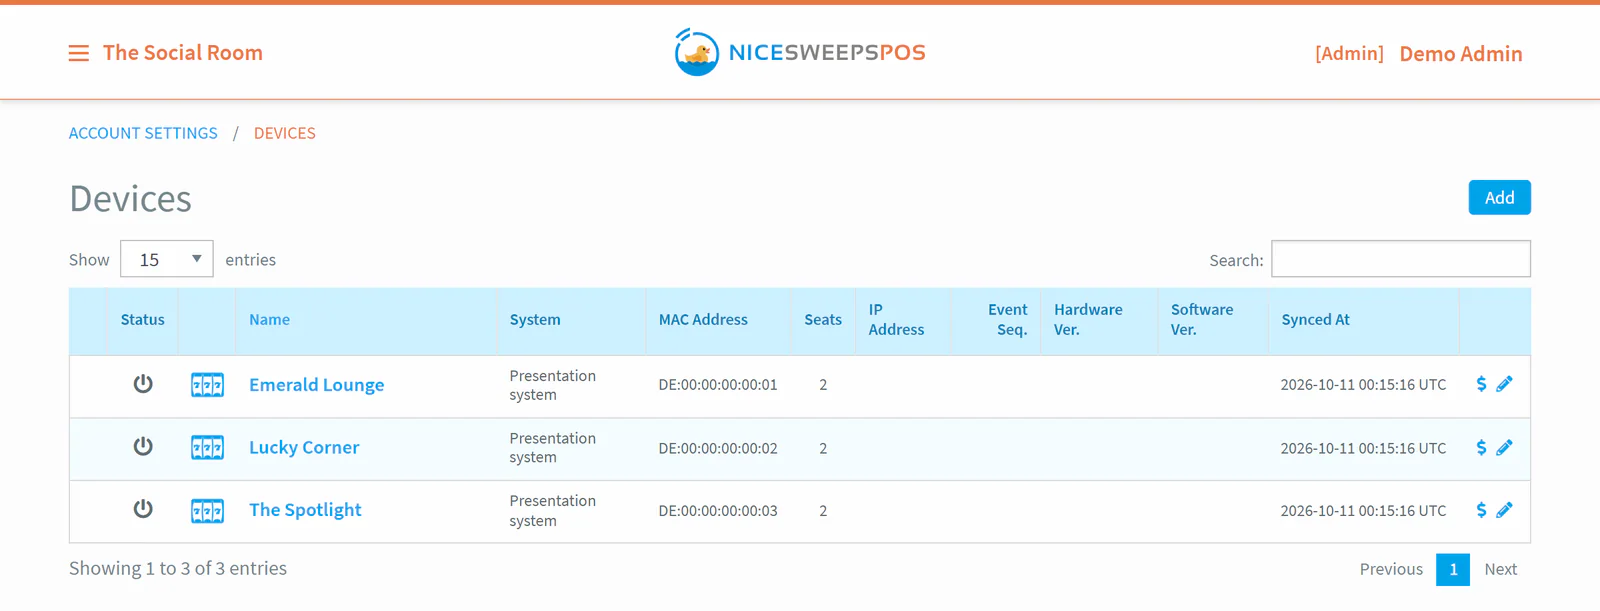
Task: Click MAC address DE:00:00:00:00:03
Action: [x=718, y=511]
